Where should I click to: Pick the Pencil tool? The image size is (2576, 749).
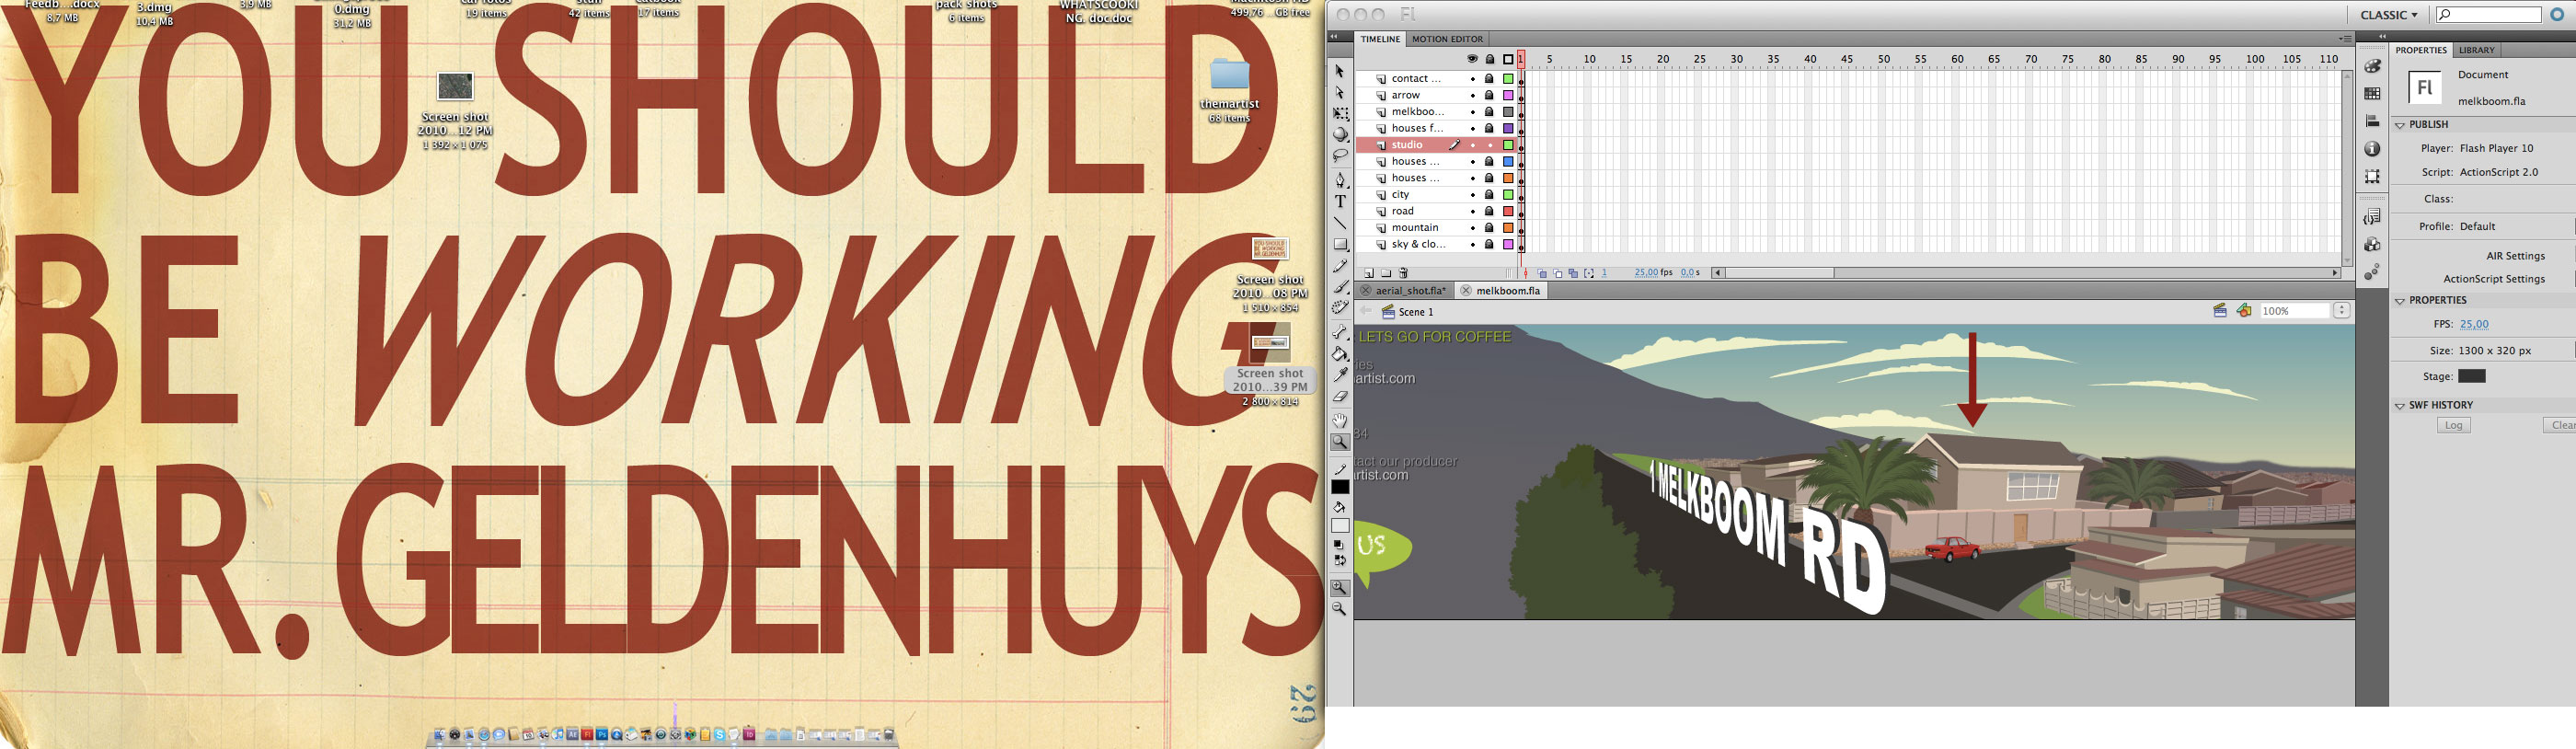tap(1340, 266)
